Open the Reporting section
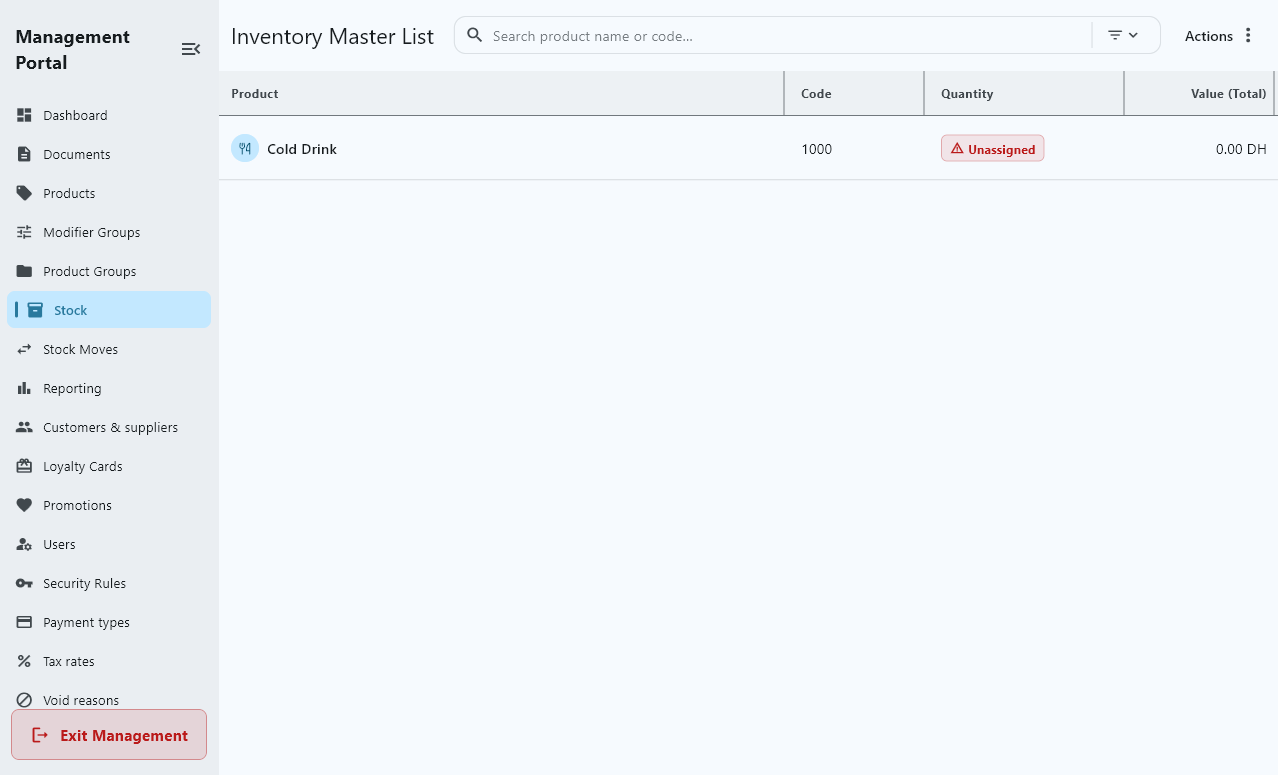Screen dimensions: 1278x775 coord(109,388)
